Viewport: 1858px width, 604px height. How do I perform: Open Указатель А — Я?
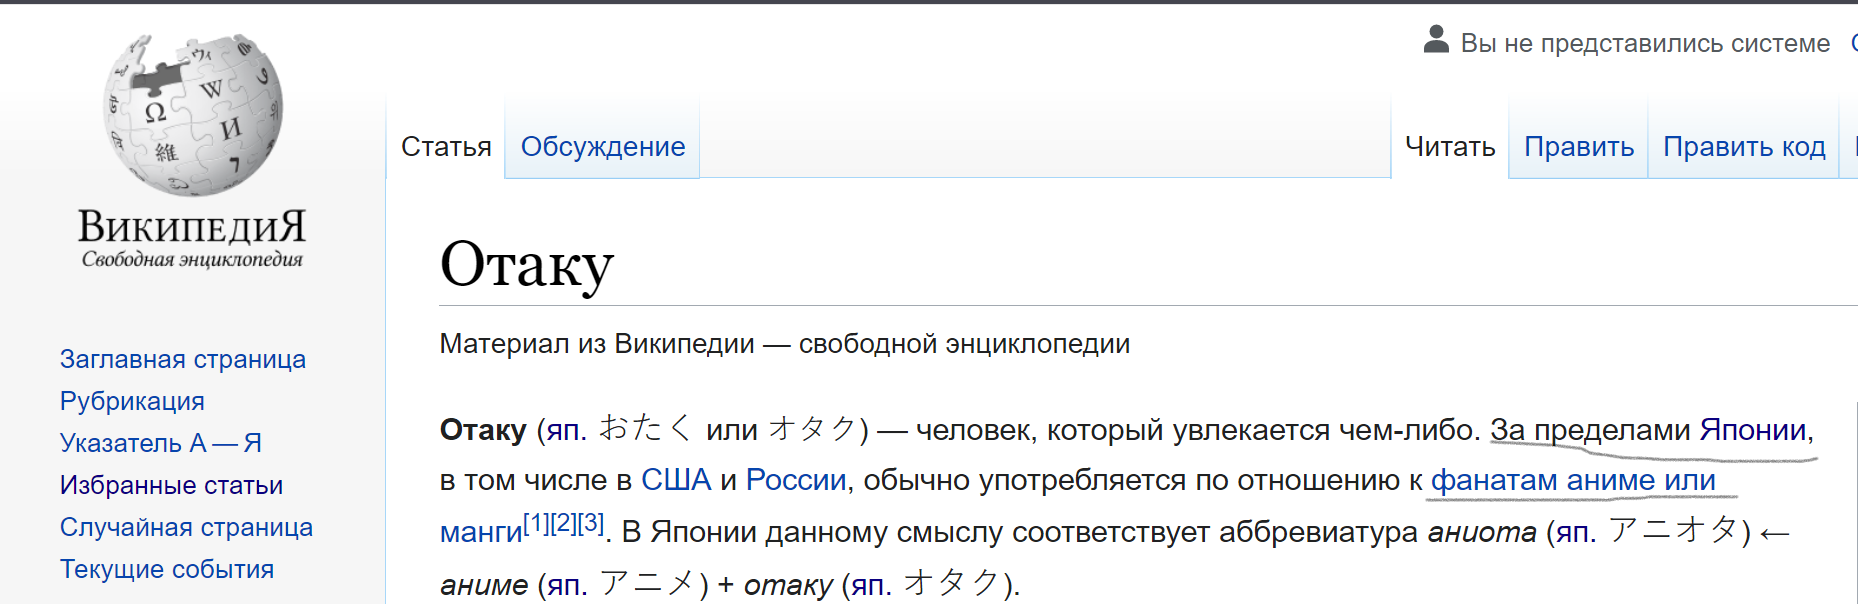[161, 443]
